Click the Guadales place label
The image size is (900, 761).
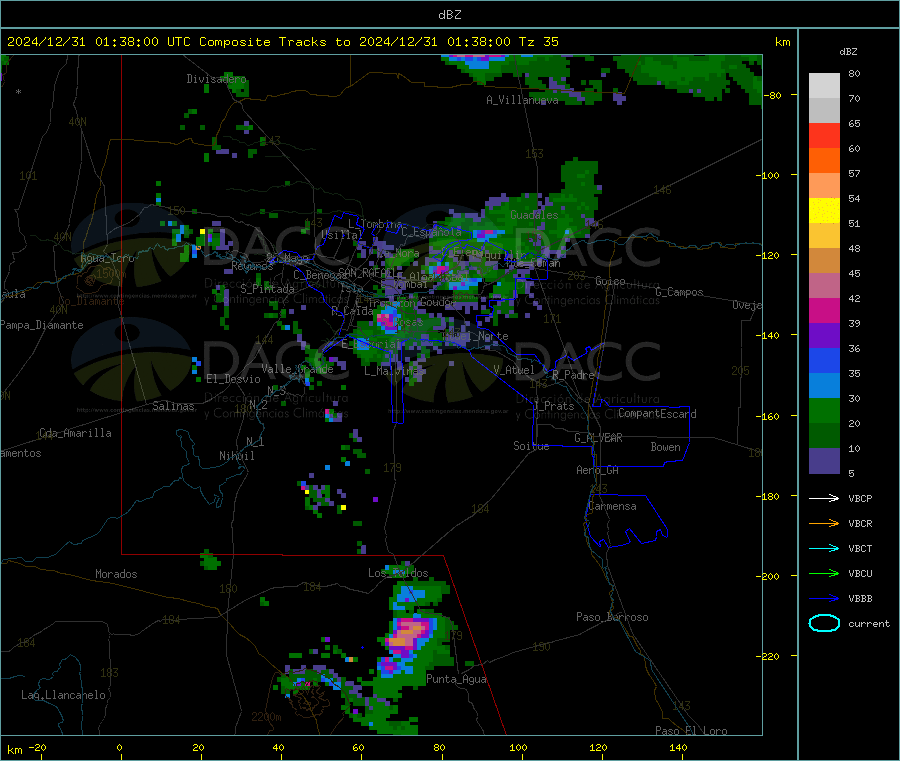(534, 215)
